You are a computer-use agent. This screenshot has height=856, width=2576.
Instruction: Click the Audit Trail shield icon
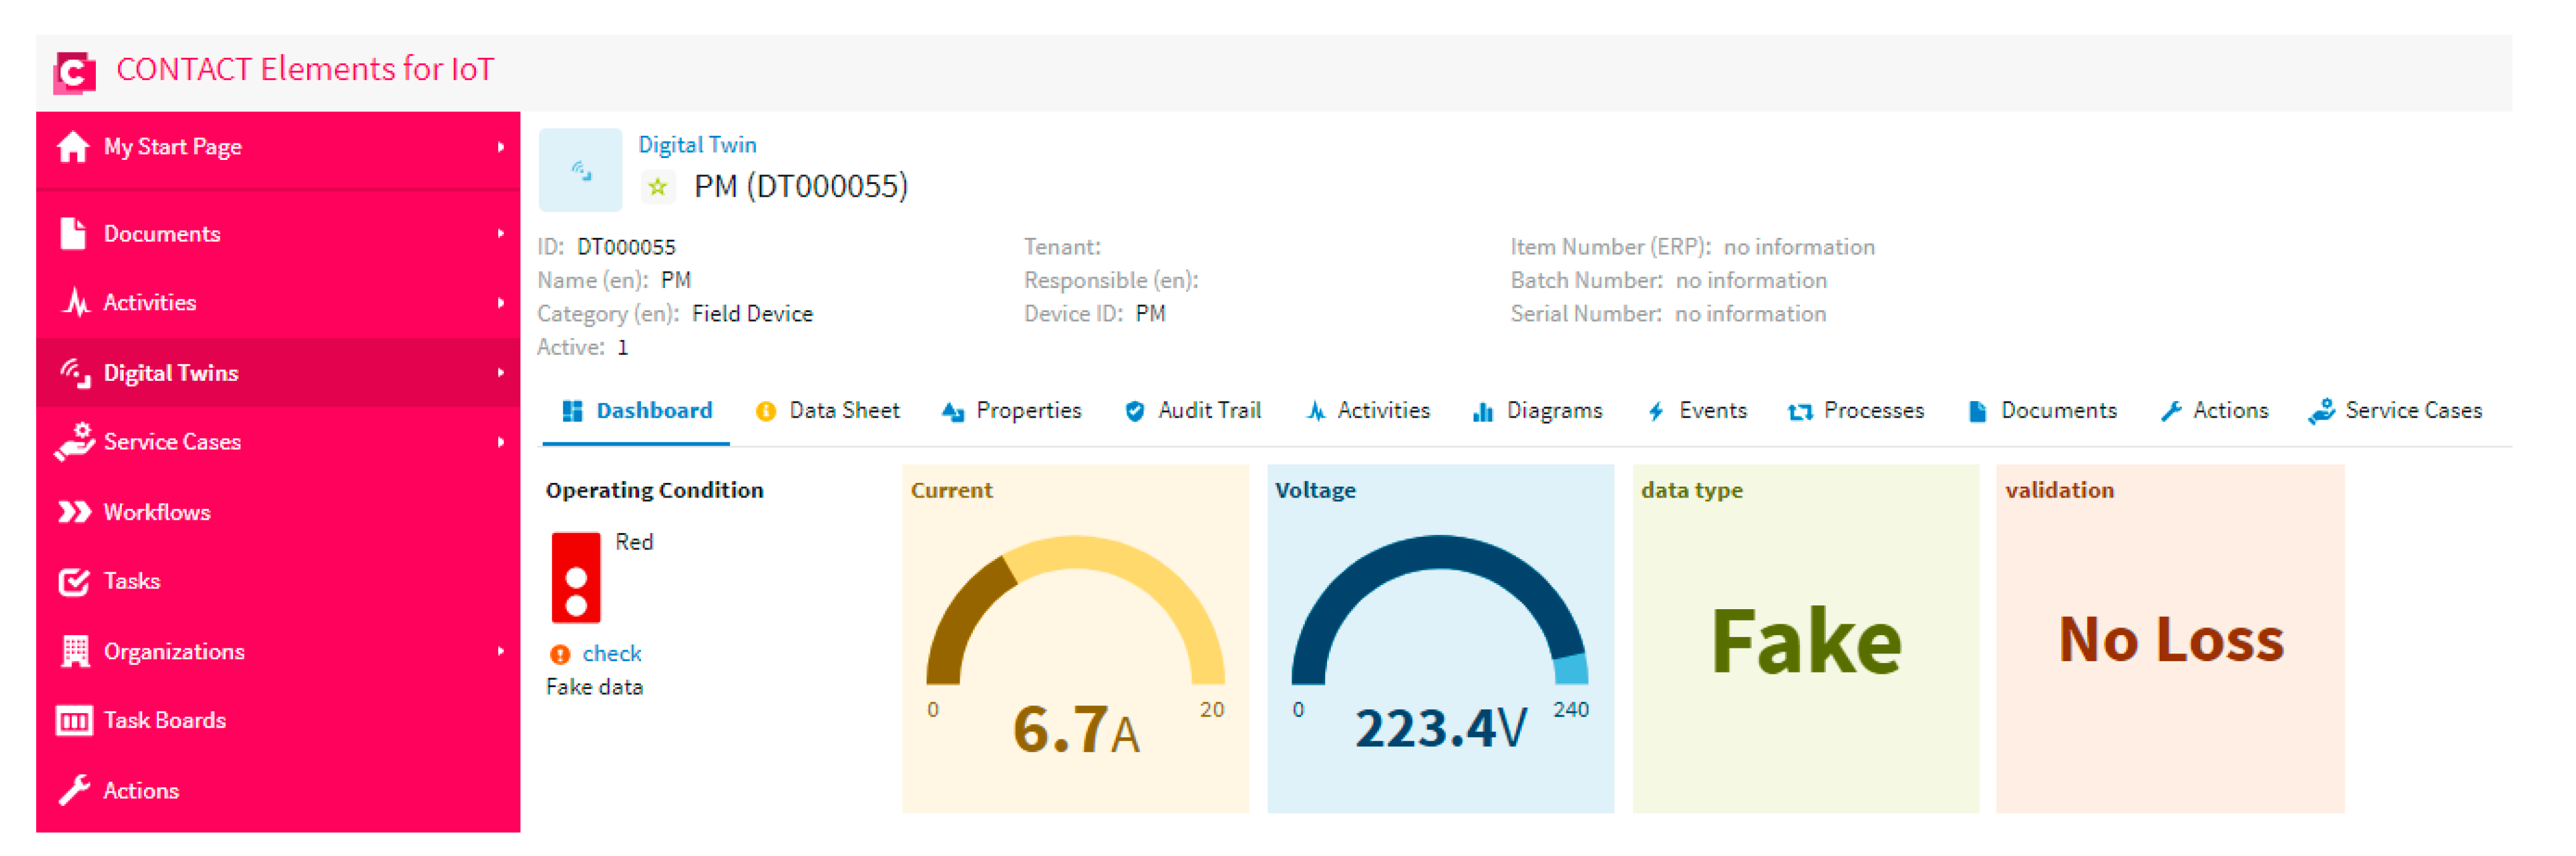point(1134,411)
